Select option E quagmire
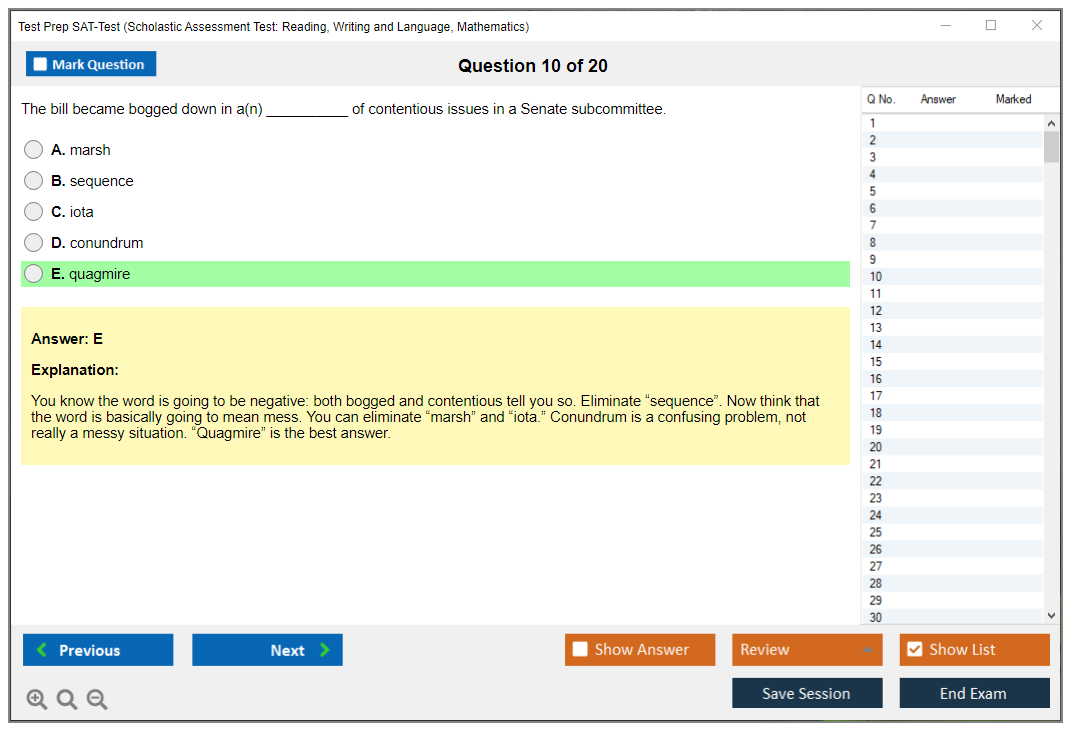 click(33, 274)
